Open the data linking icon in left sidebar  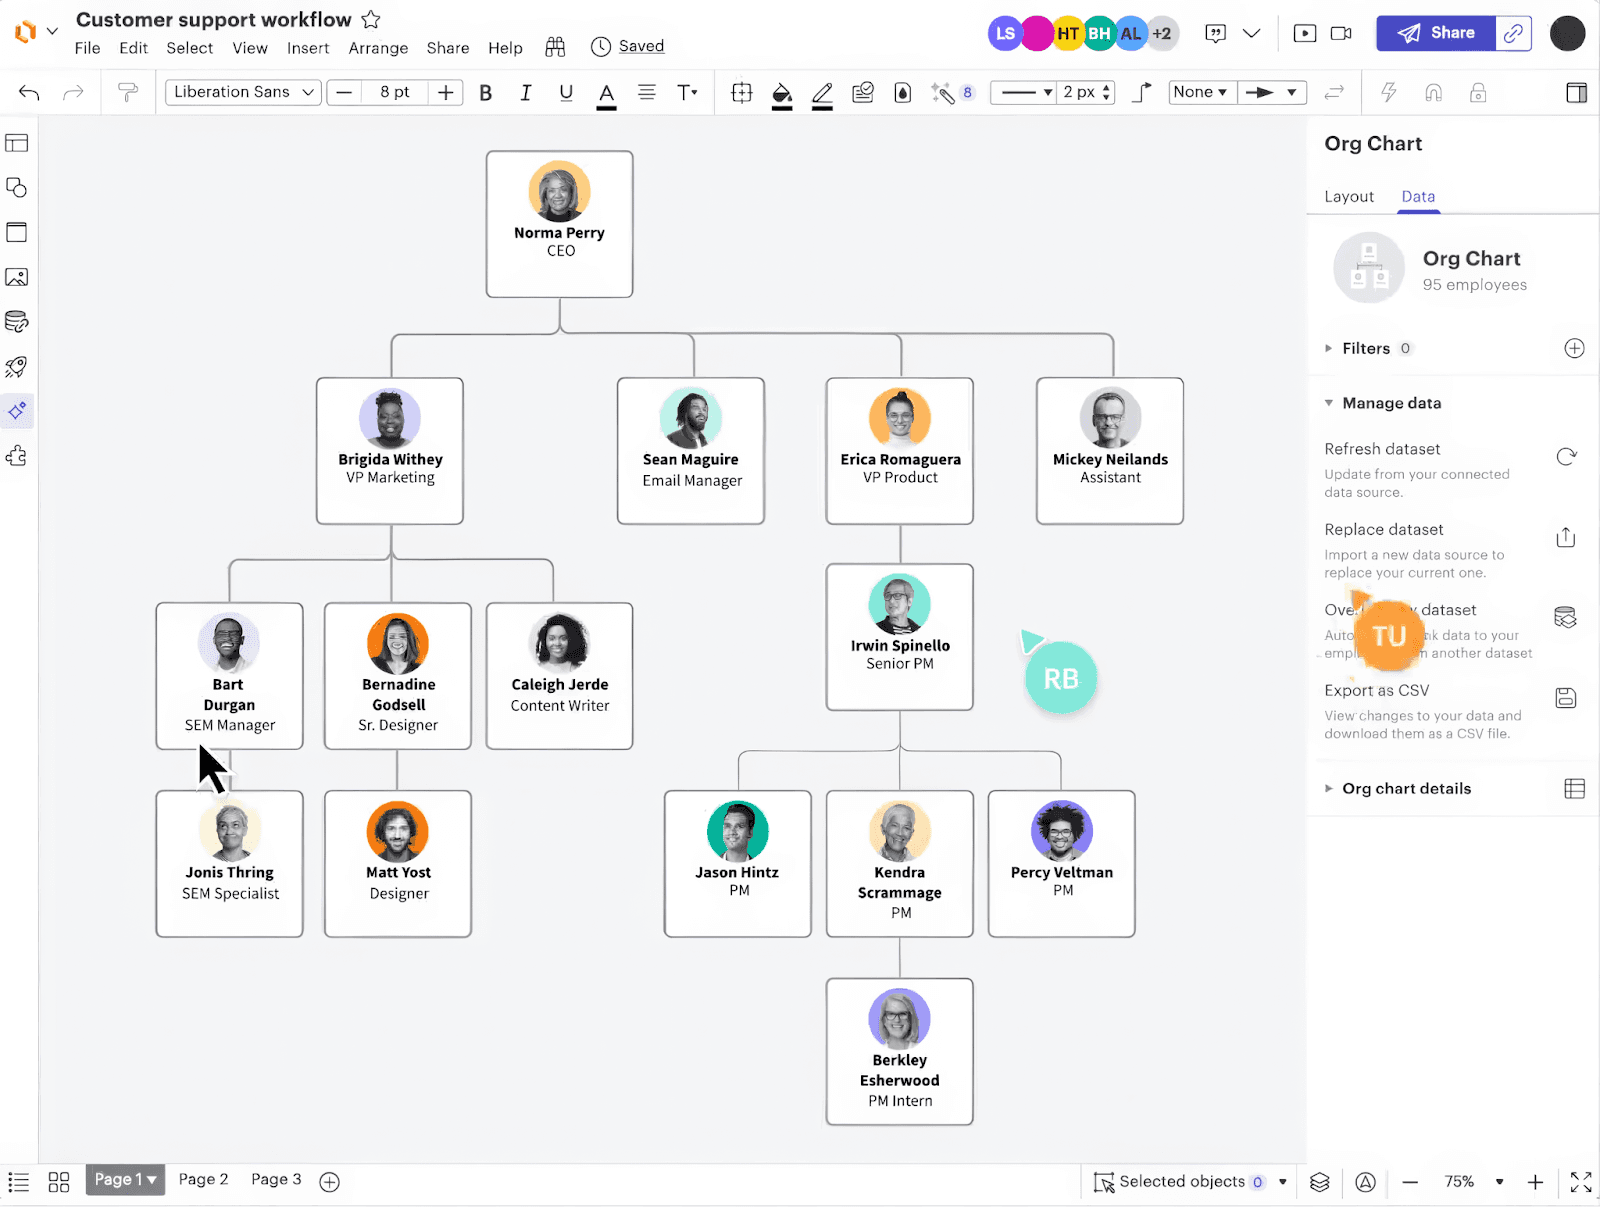tap(17, 322)
